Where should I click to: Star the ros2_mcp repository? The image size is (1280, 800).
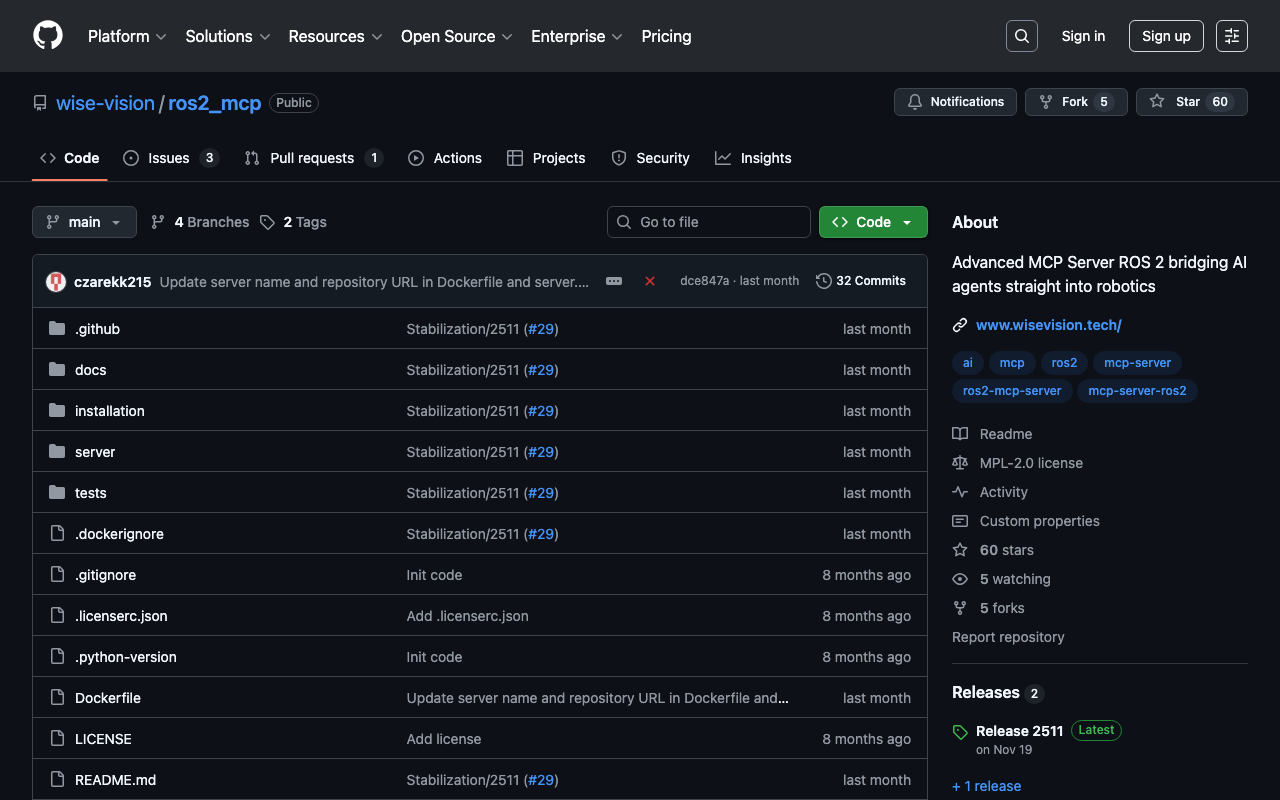pyautogui.click(x=1191, y=102)
